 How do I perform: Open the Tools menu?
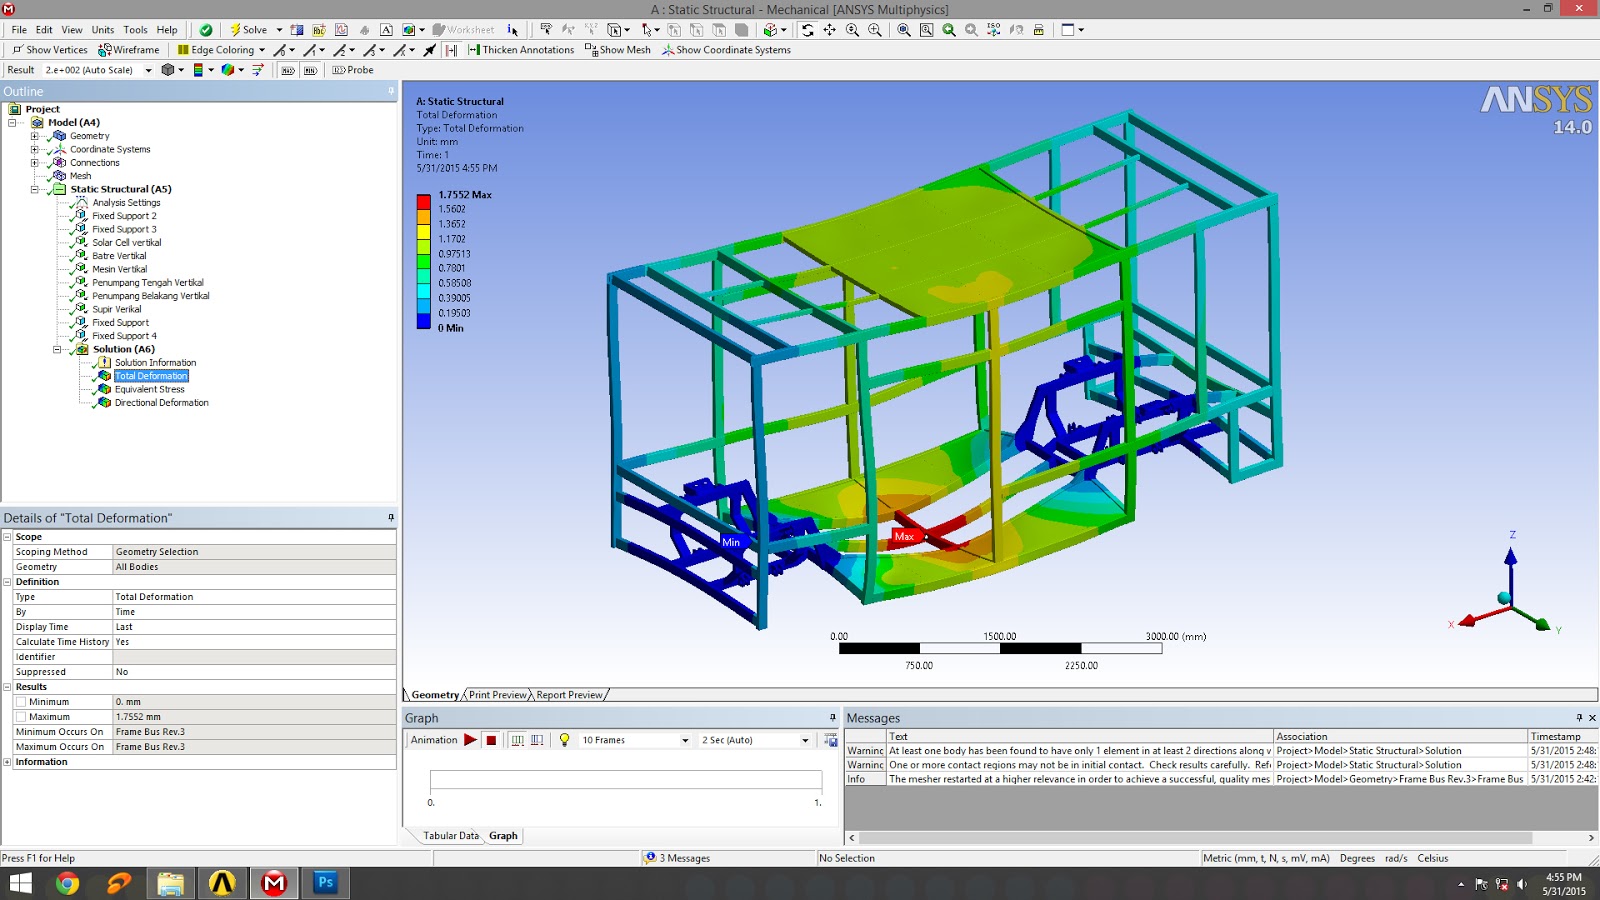[x=135, y=30]
